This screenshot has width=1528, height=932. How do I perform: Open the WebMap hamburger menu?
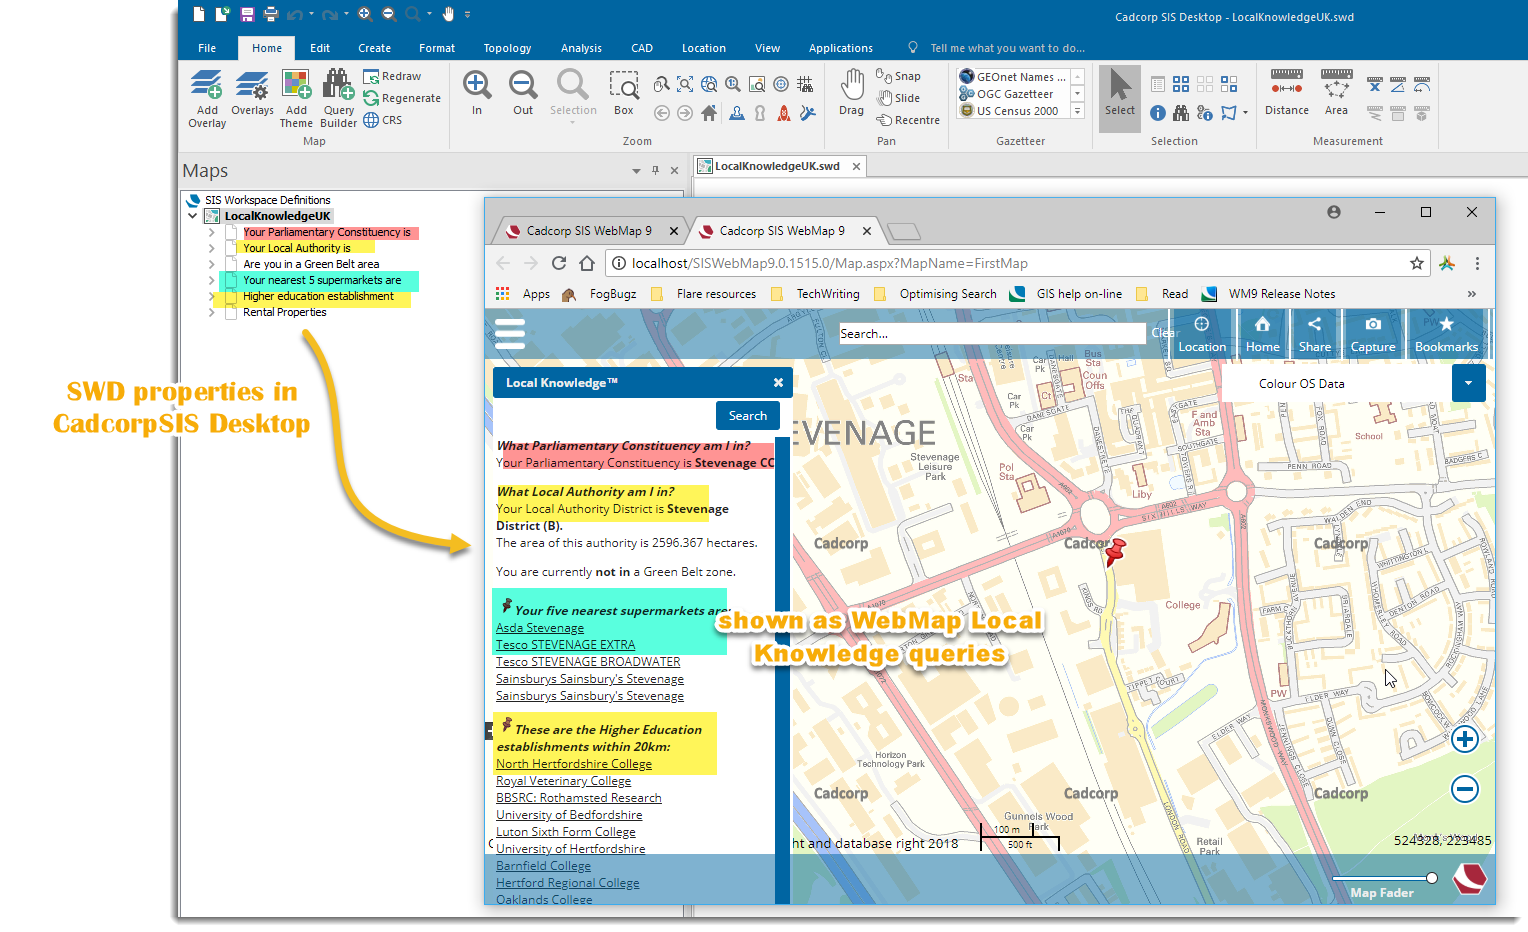pos(510,333)
